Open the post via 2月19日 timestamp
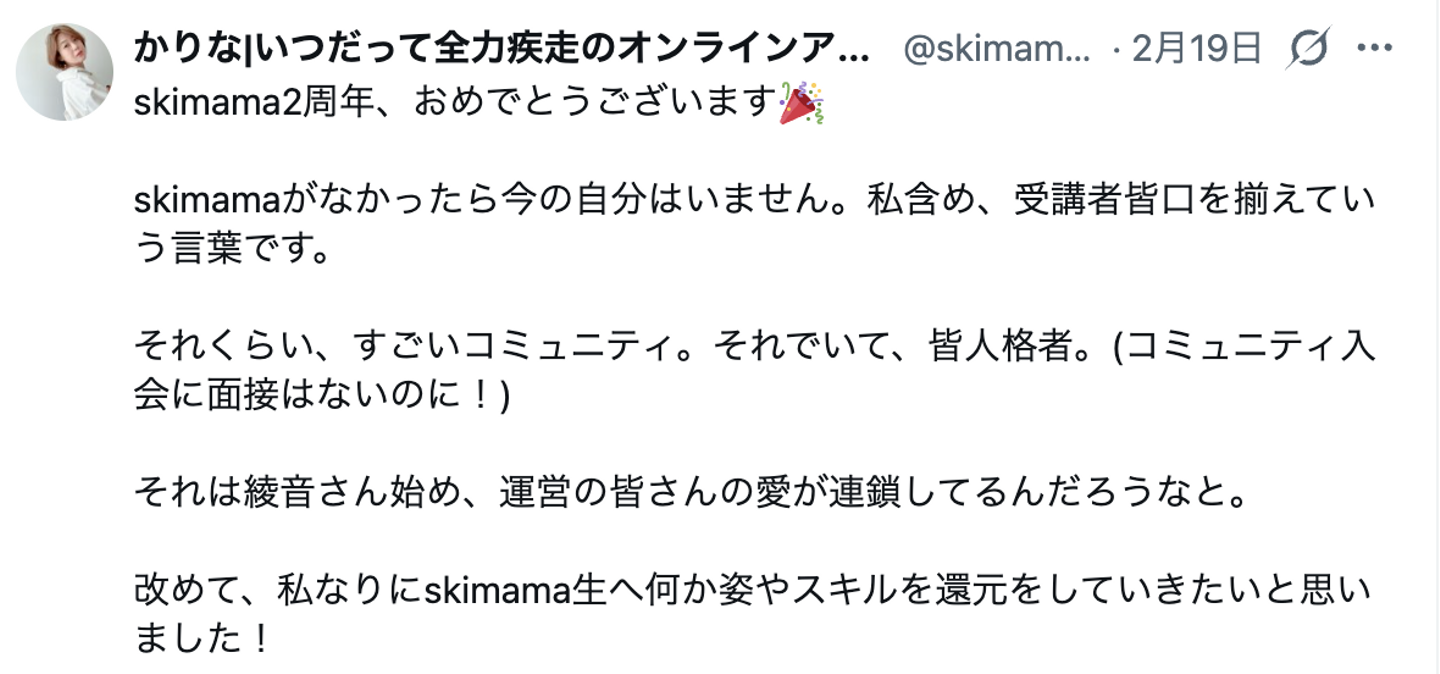The image size is (1440, 674). (1196, 48)
